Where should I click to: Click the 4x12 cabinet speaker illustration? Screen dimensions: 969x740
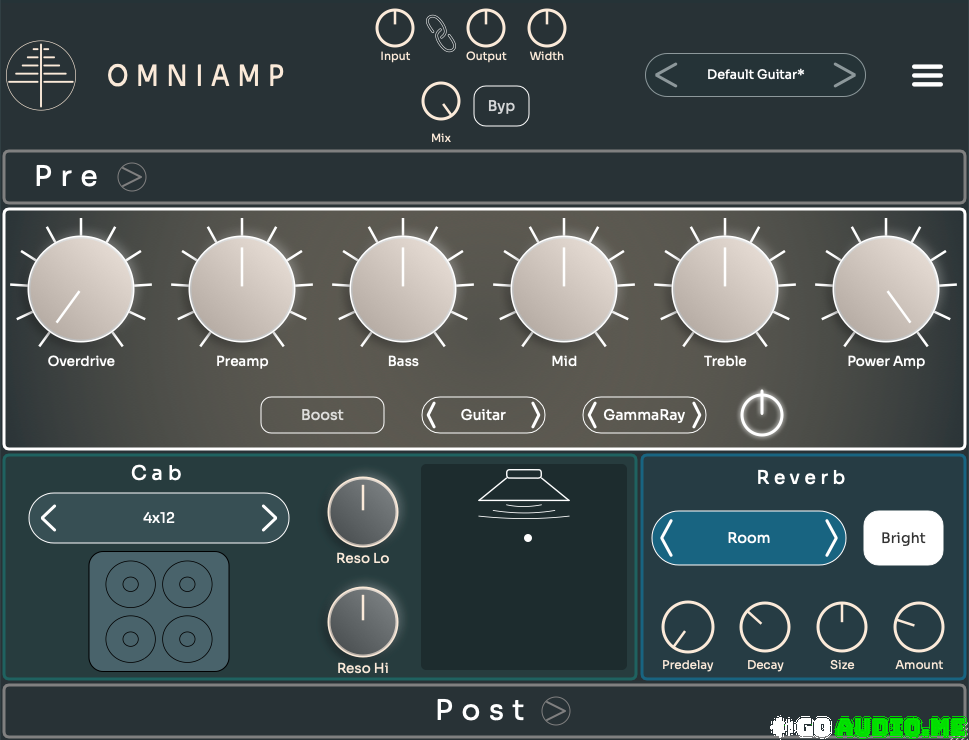[x=159, y=611]
